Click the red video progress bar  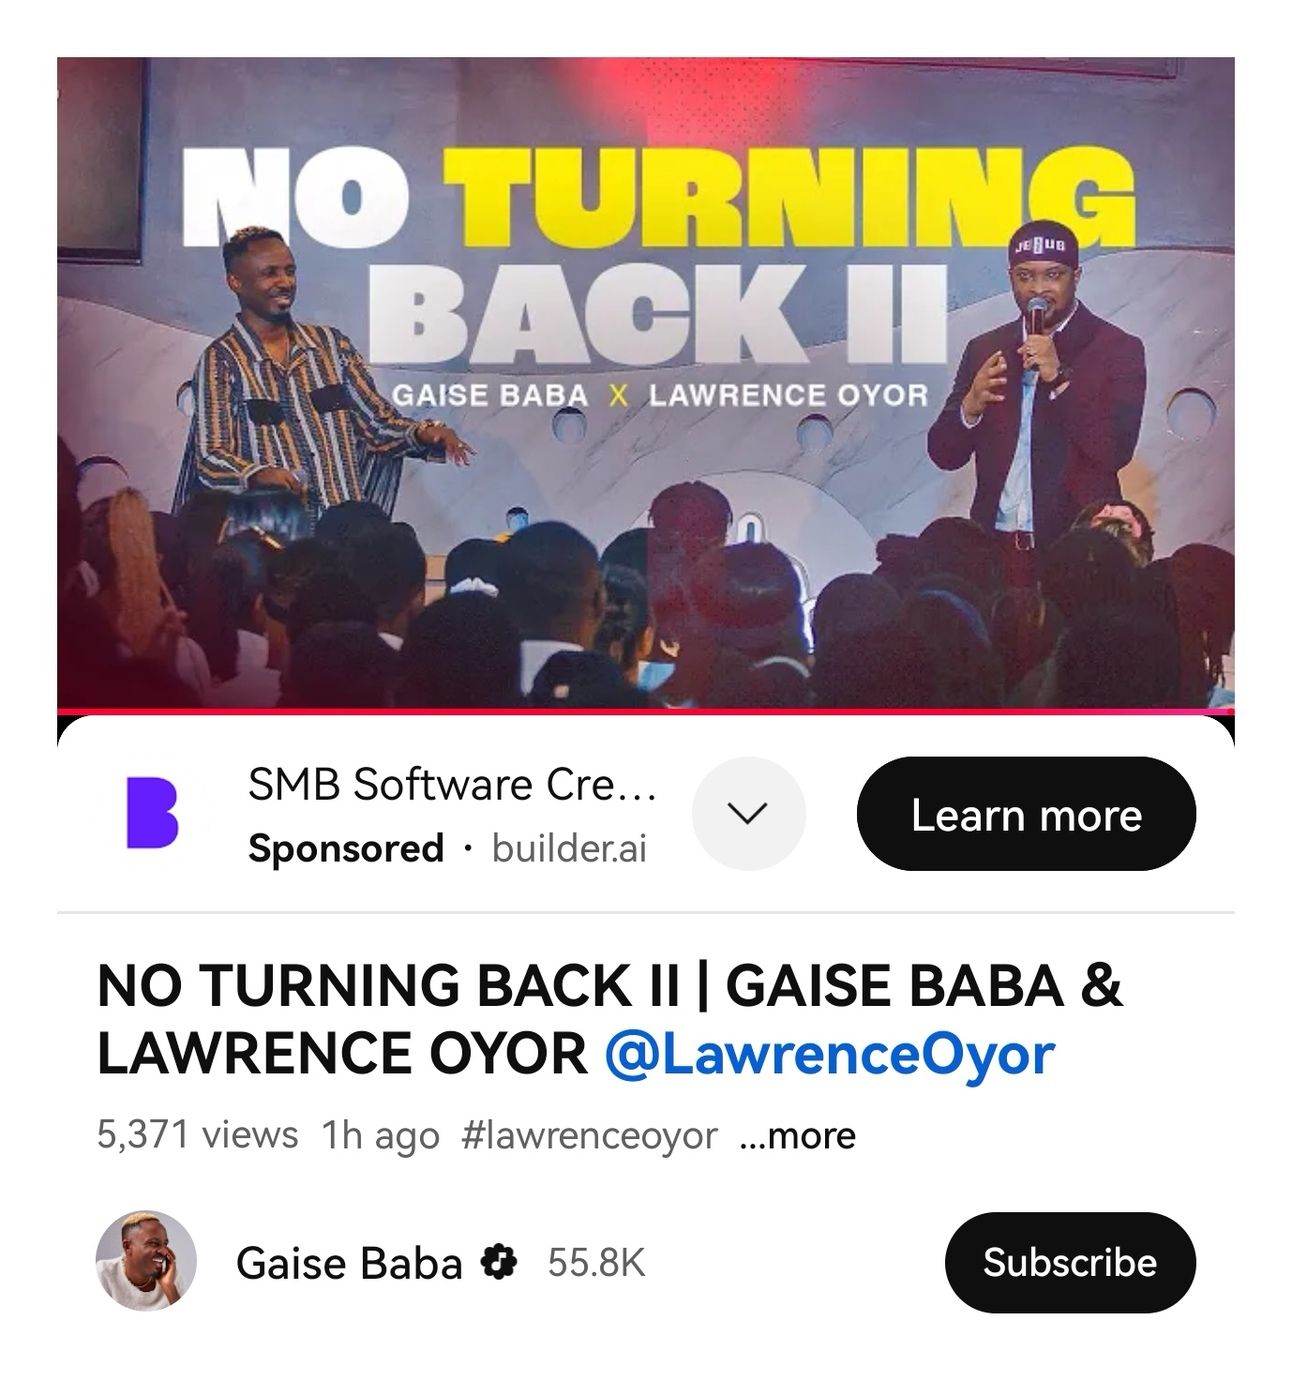click(x=646, y=711)
